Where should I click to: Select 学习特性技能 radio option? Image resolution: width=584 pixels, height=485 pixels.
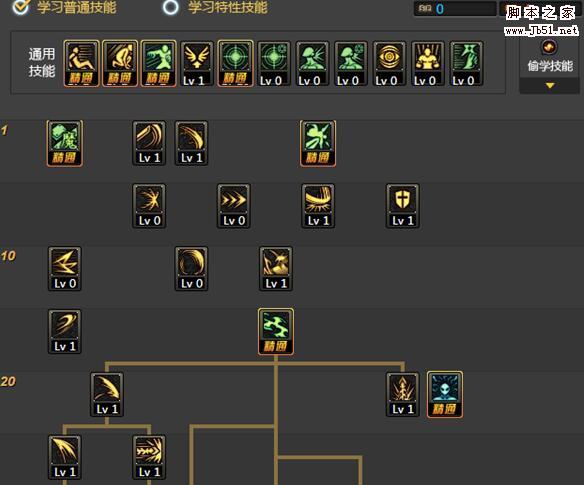click(171, 7)
